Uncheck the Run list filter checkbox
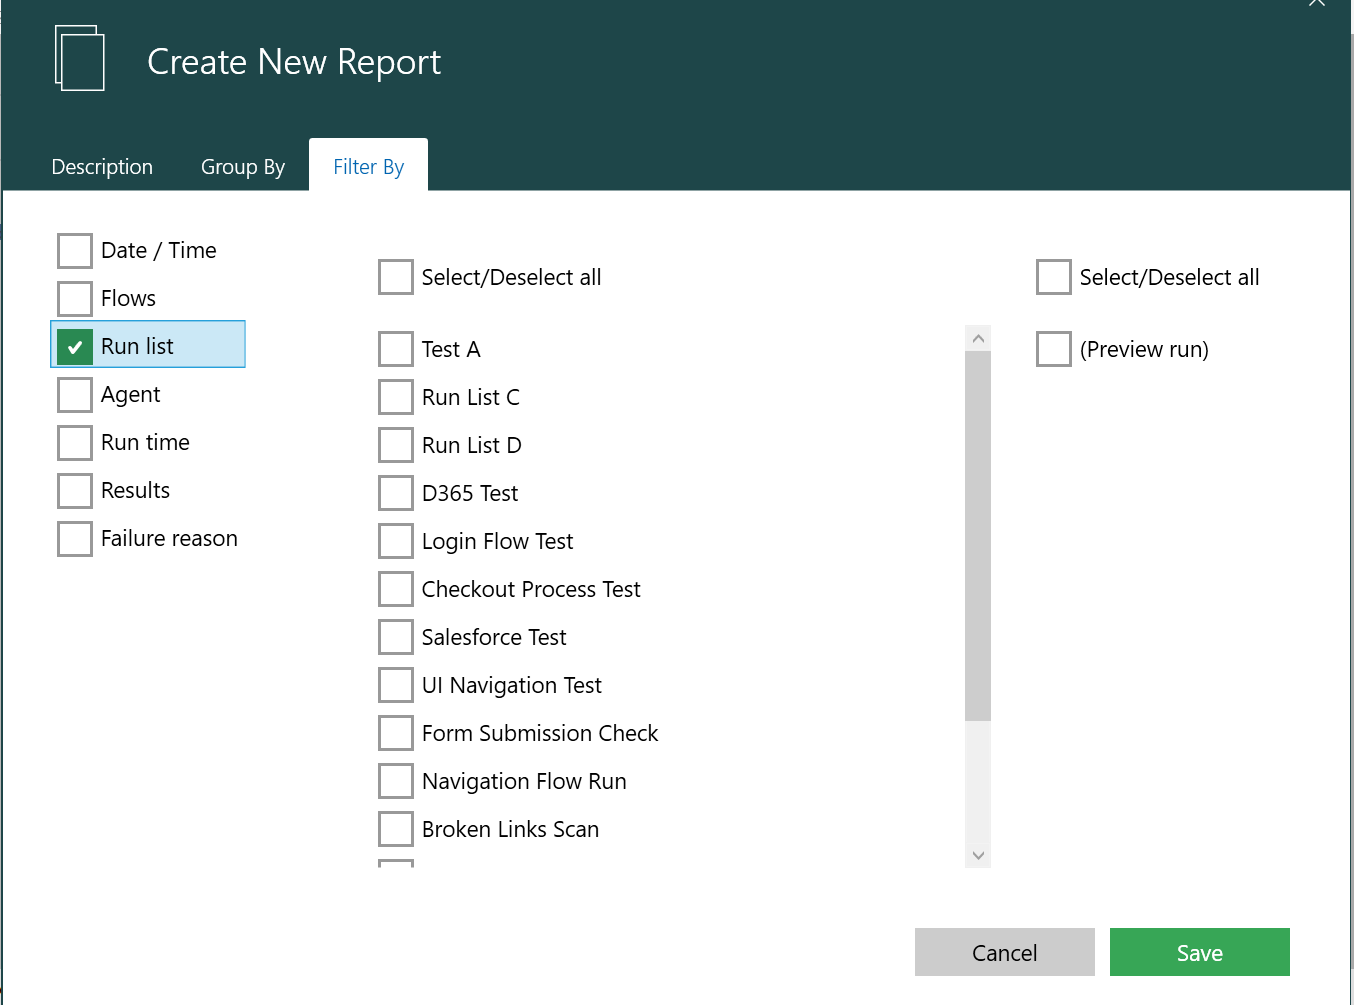The image size is (1354, 1005). 75,347
